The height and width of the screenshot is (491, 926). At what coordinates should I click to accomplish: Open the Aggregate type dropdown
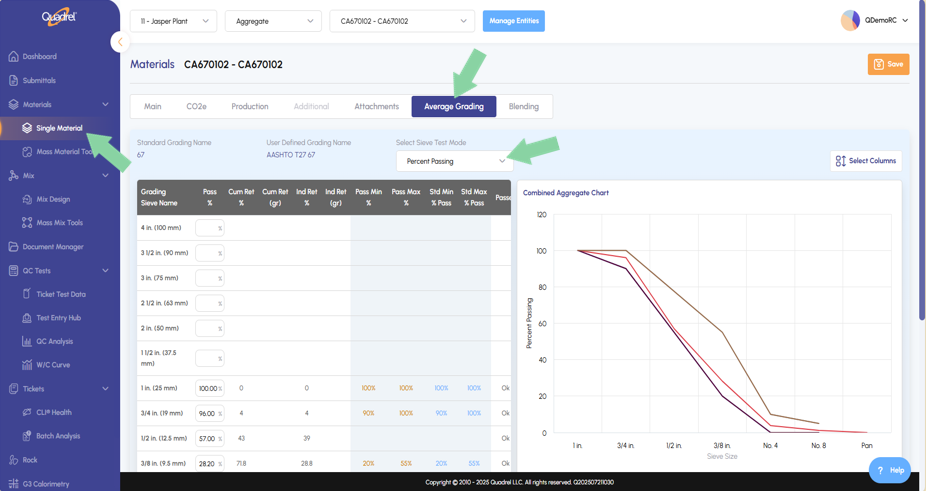coord(273,21)
